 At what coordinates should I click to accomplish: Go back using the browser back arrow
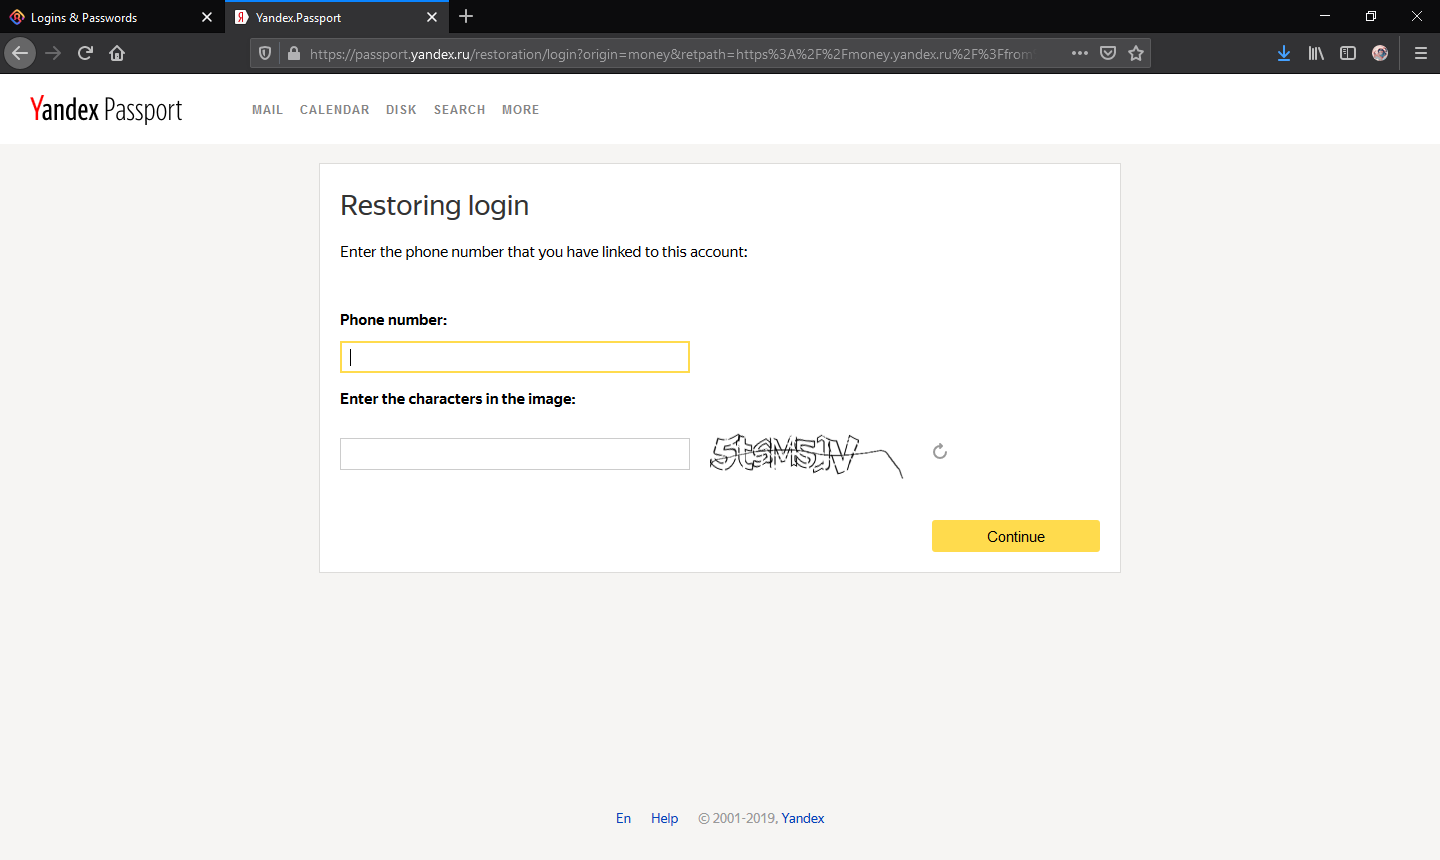pos(20,53)
